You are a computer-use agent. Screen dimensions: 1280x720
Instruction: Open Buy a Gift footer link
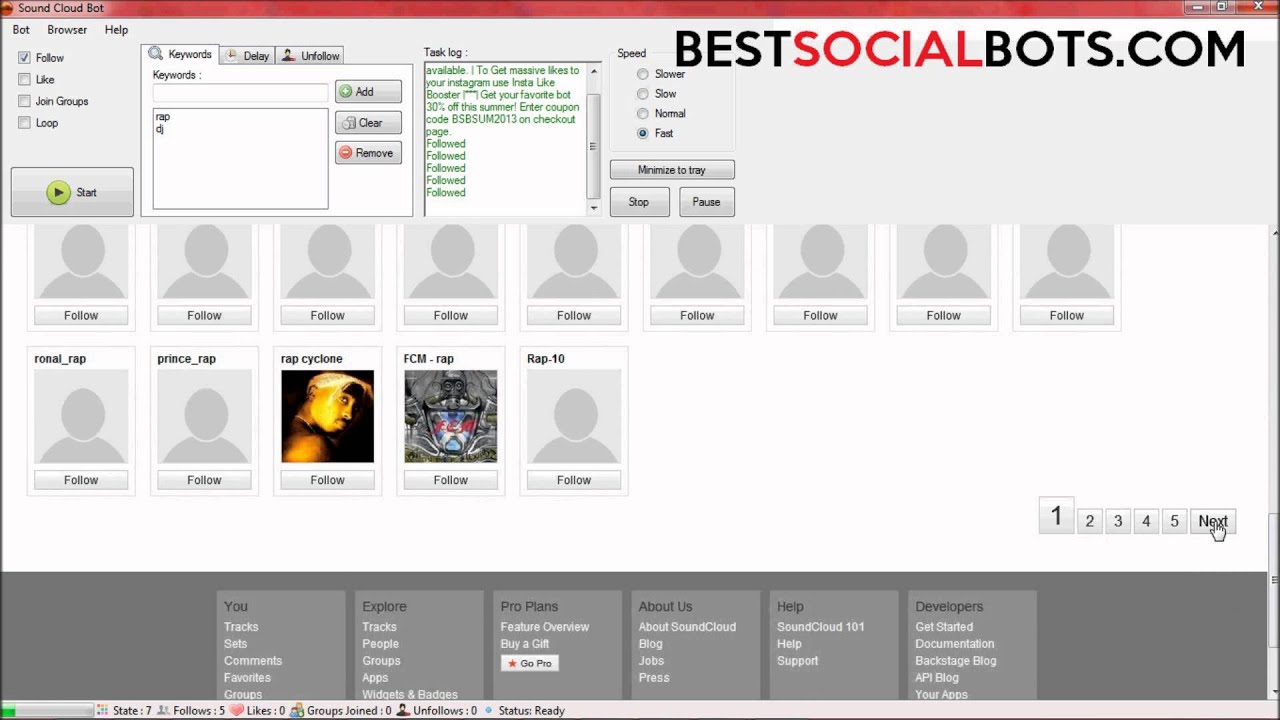tap(525, 644)
